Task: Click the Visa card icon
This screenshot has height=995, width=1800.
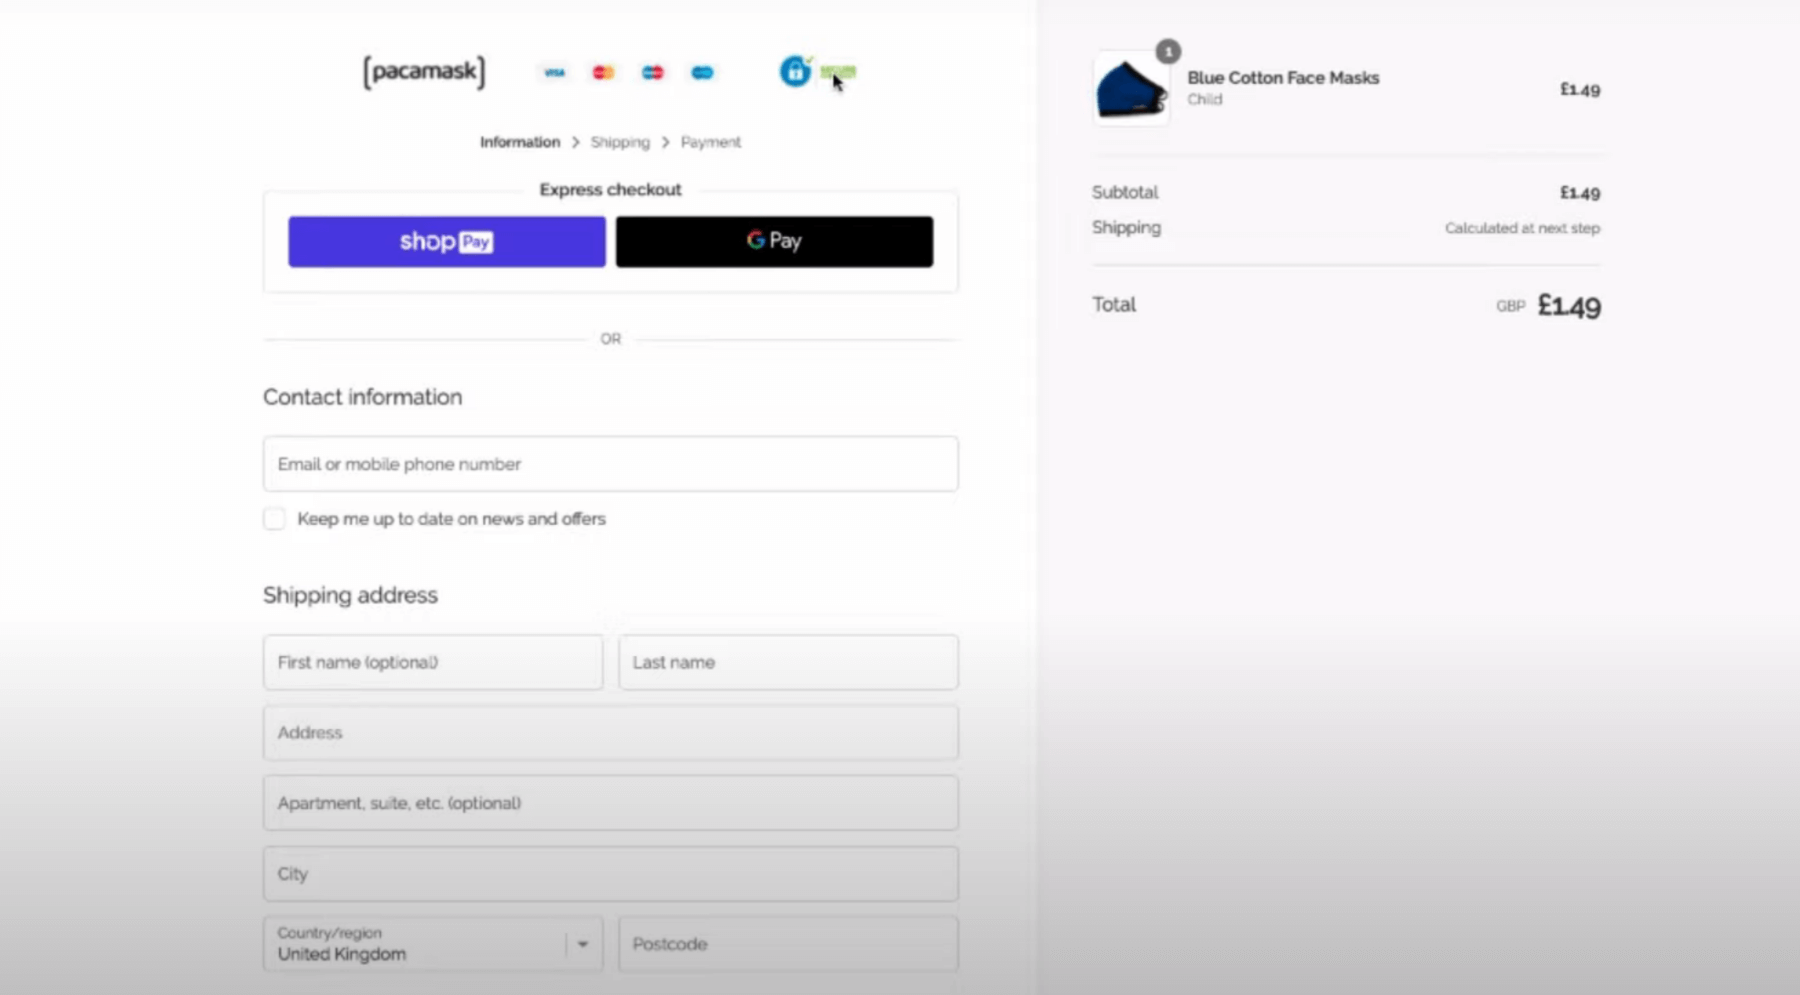Action: pyautogui.click(x=554, y=72)
